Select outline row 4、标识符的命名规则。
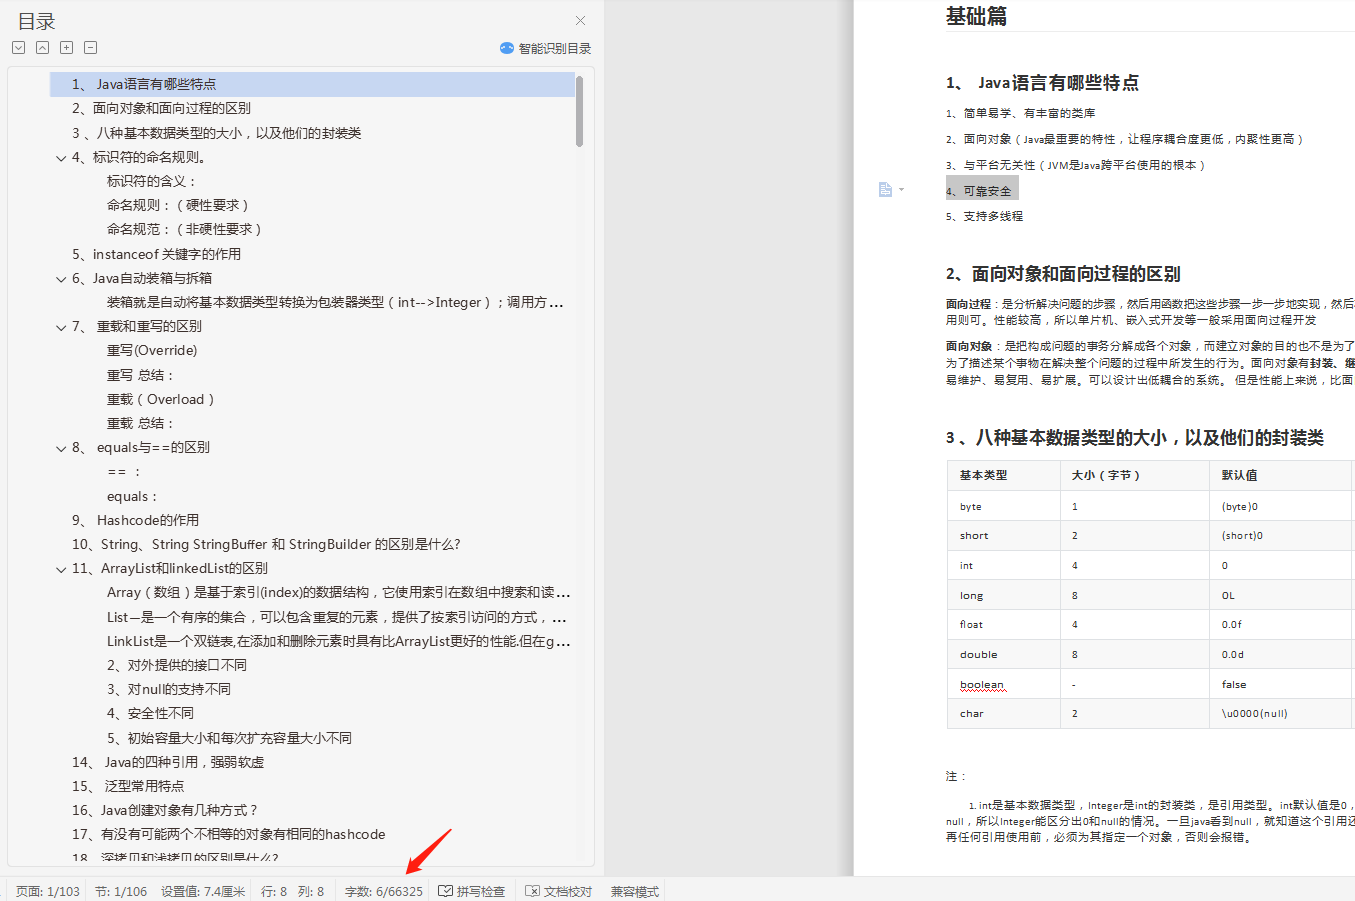The height and width of the screenshot is (901, 1355). coord(139,157)
